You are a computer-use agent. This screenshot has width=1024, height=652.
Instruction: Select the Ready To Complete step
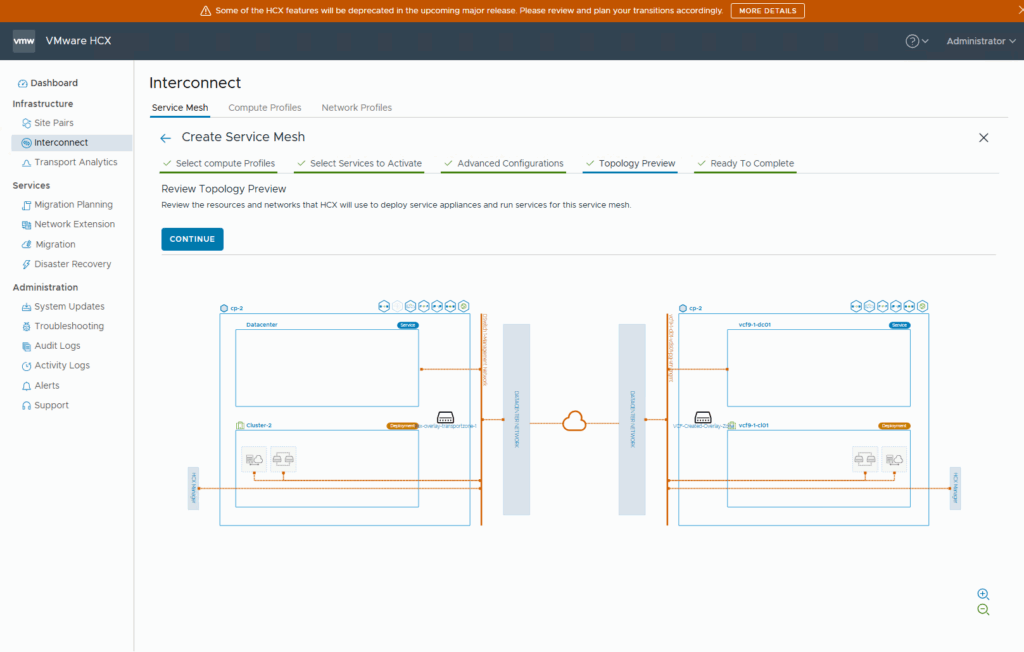751,164
